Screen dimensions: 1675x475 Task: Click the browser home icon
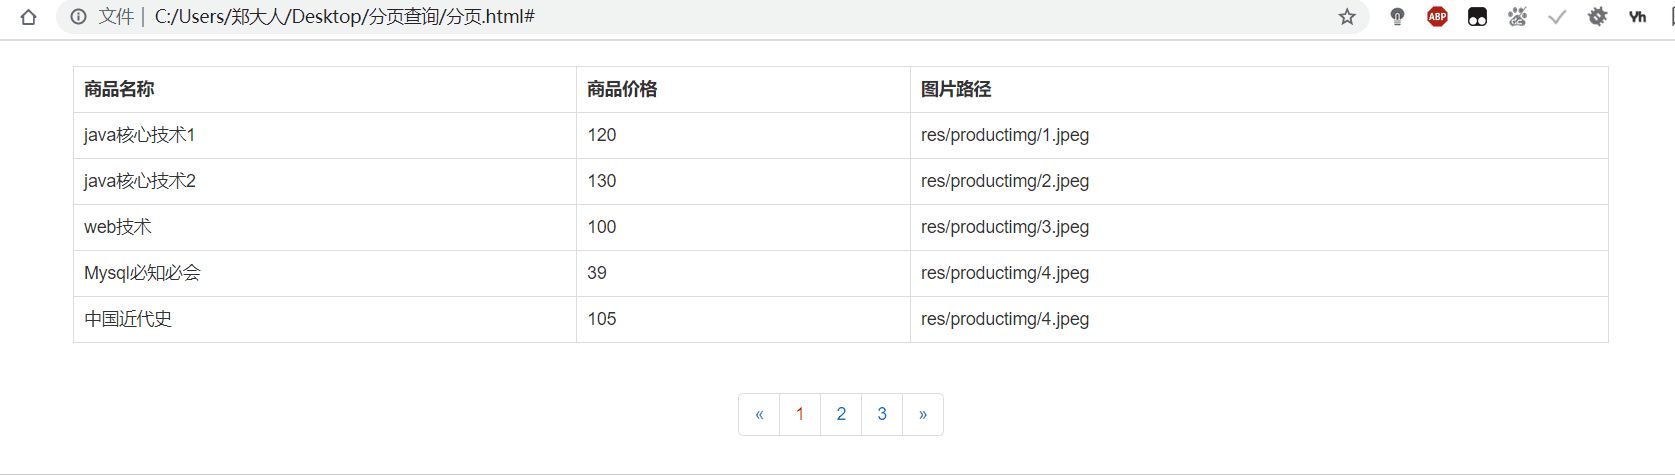28,17
